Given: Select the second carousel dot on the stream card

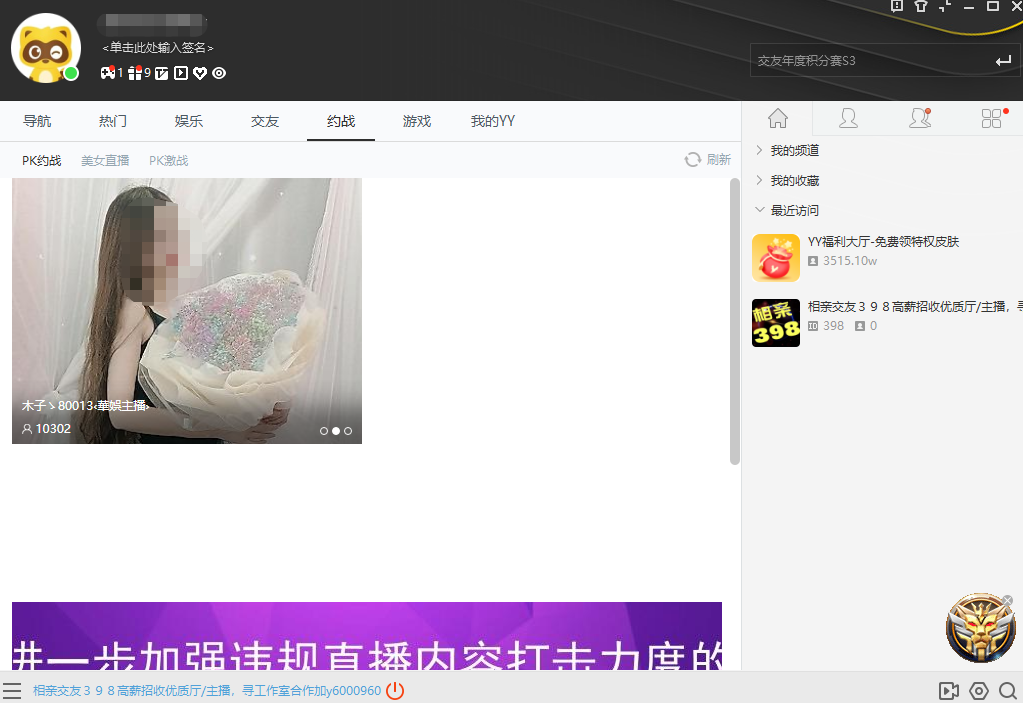Looking at the screenshot, I should [x=335, y=430].
